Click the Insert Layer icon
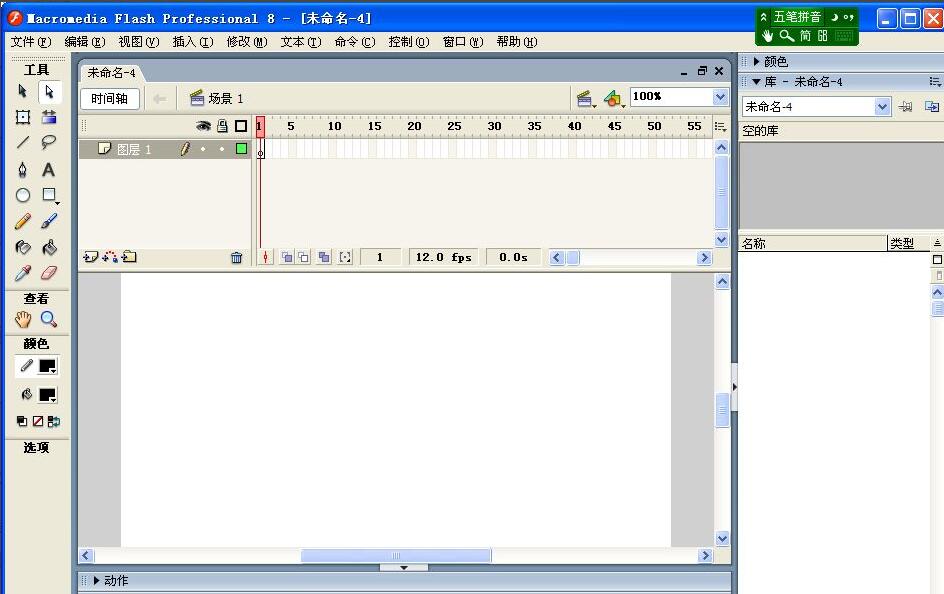944x594 pixels. point(90,257)
